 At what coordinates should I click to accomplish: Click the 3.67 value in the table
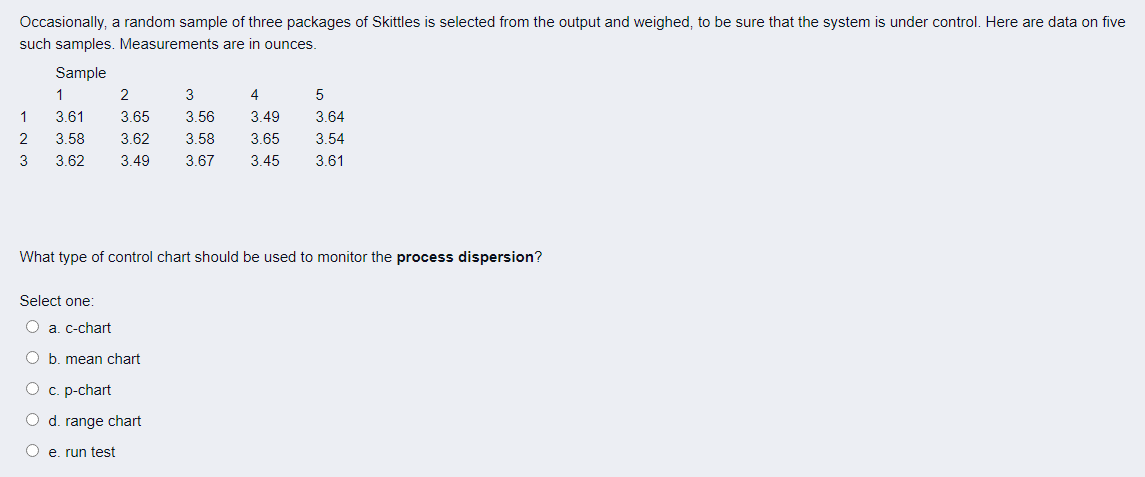(x=200, y=160)
